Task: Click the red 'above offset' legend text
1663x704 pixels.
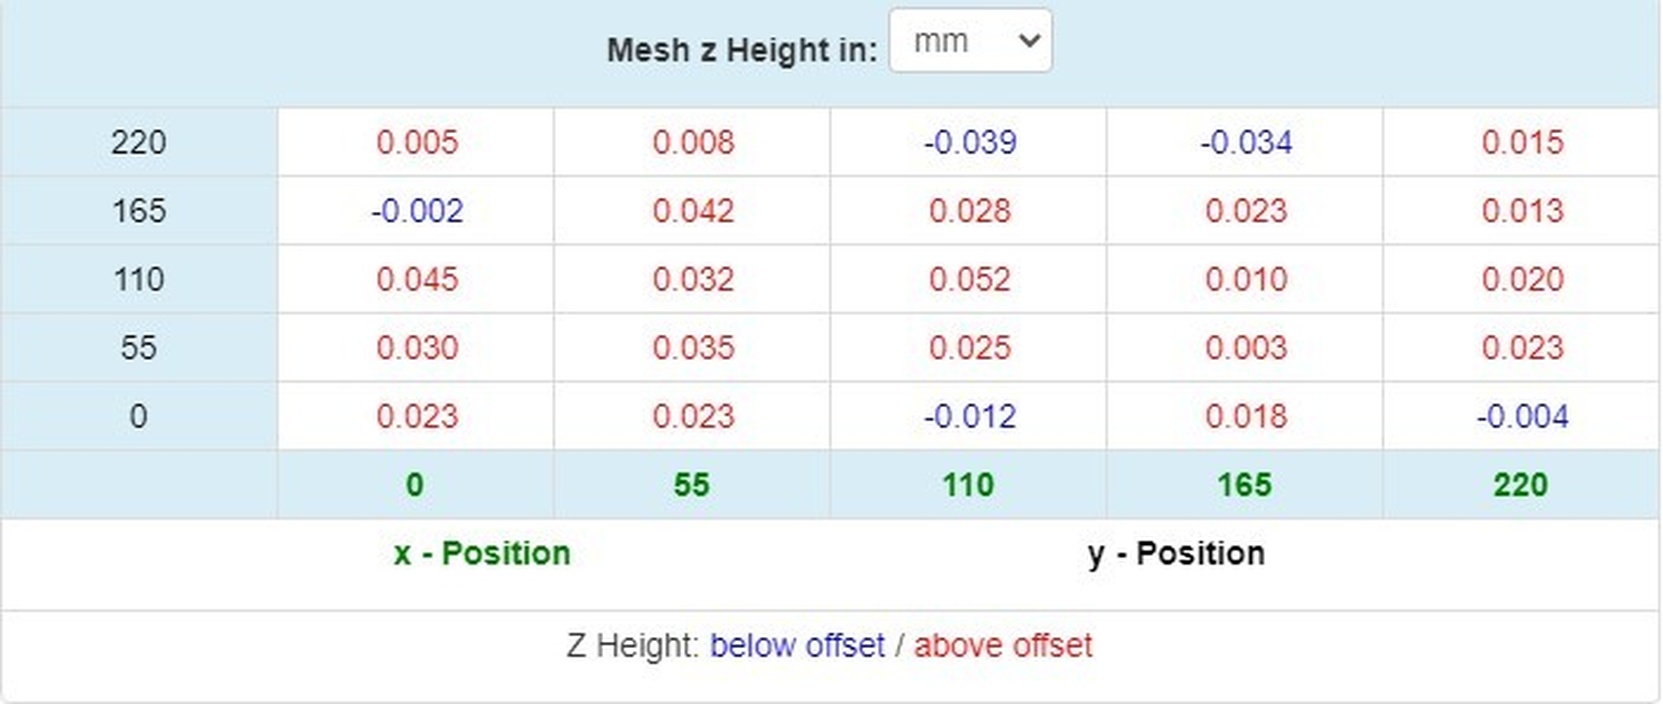Action: (x=1002, y=646)
